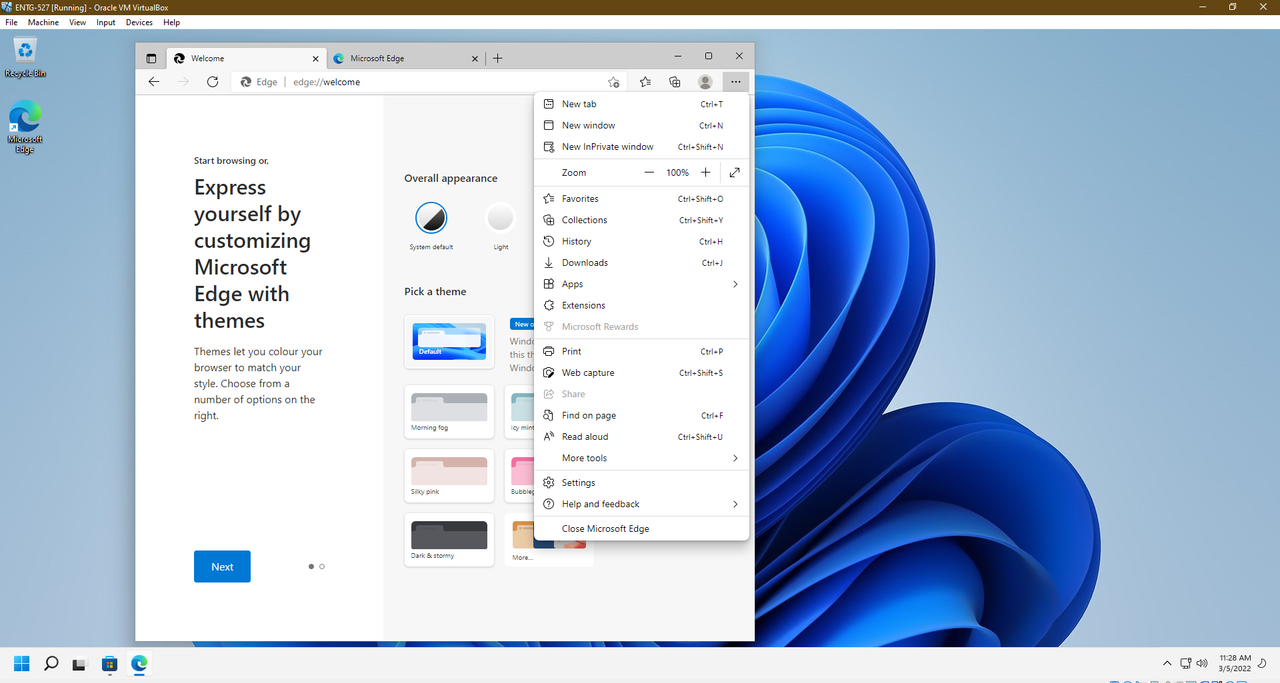Click the profile avatar icon in Edge toolbar
Screen dimensions: 1280x683
tap(705, 82)
